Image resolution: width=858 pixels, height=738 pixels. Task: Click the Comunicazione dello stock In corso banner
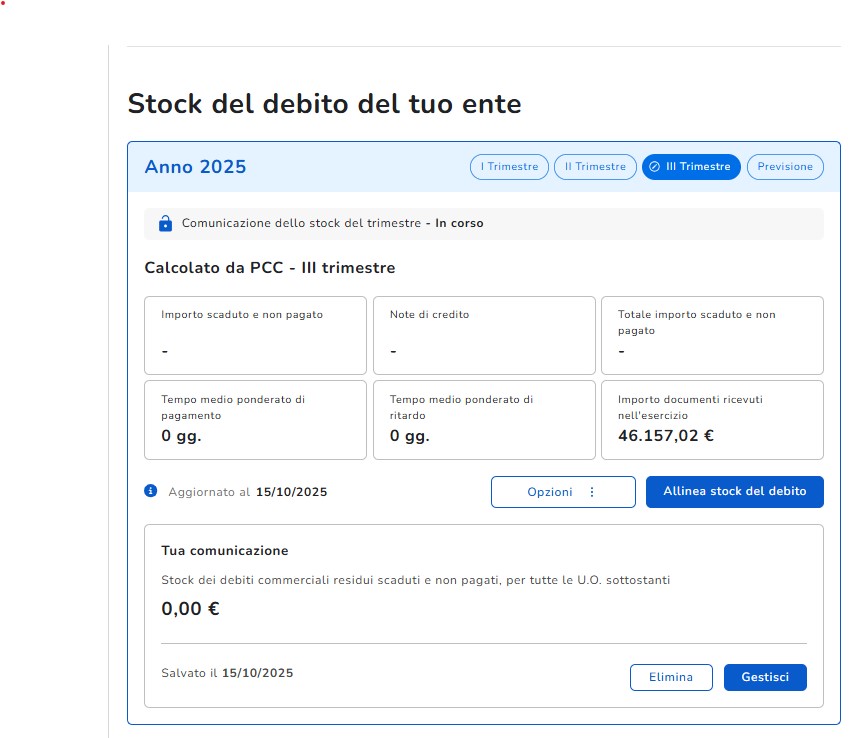[x=484, y=224]
